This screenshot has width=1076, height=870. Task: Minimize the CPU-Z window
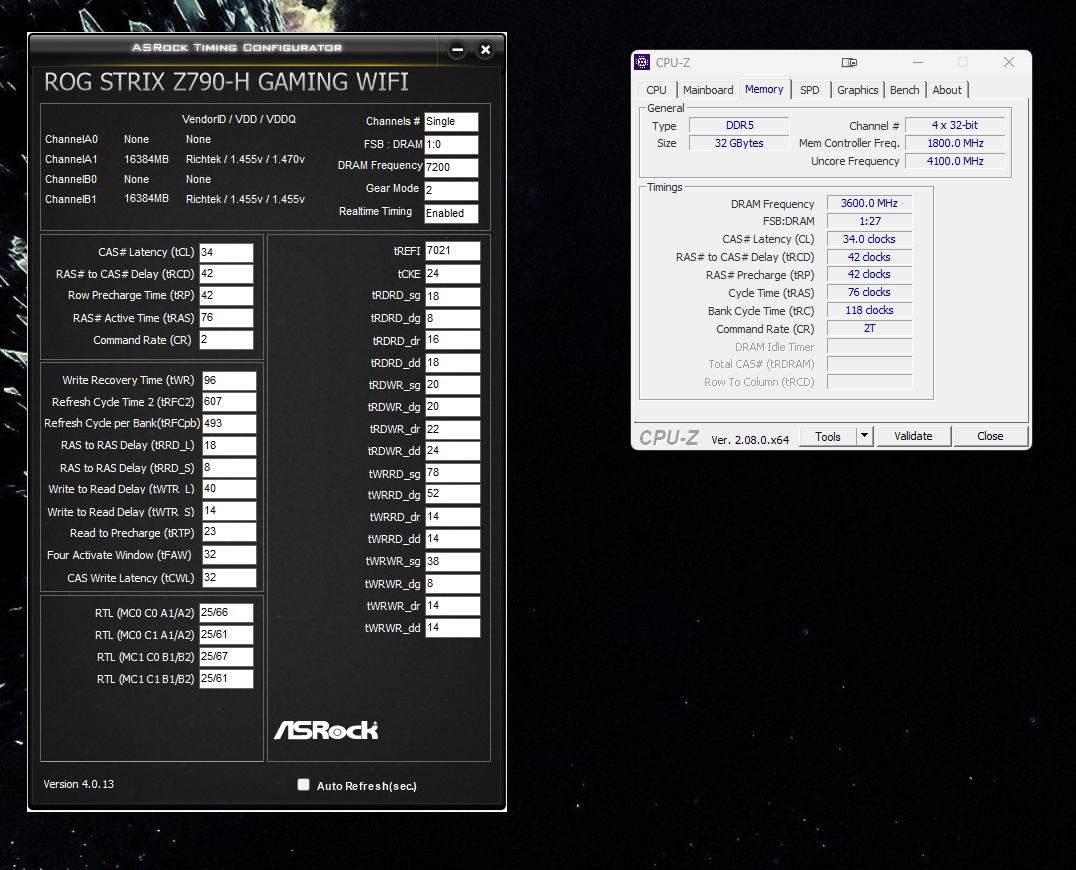click(x=917, y=62)
